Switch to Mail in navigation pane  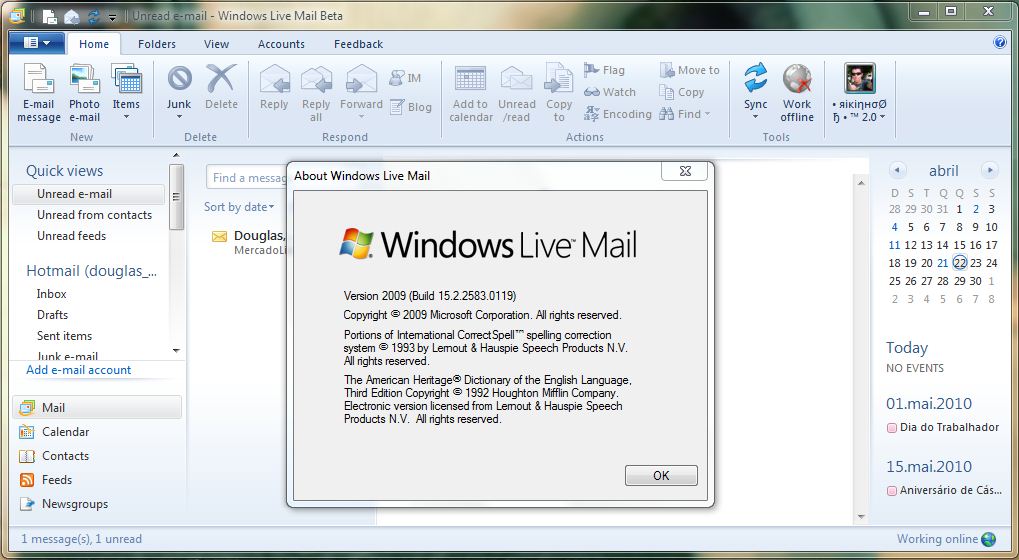97,407
